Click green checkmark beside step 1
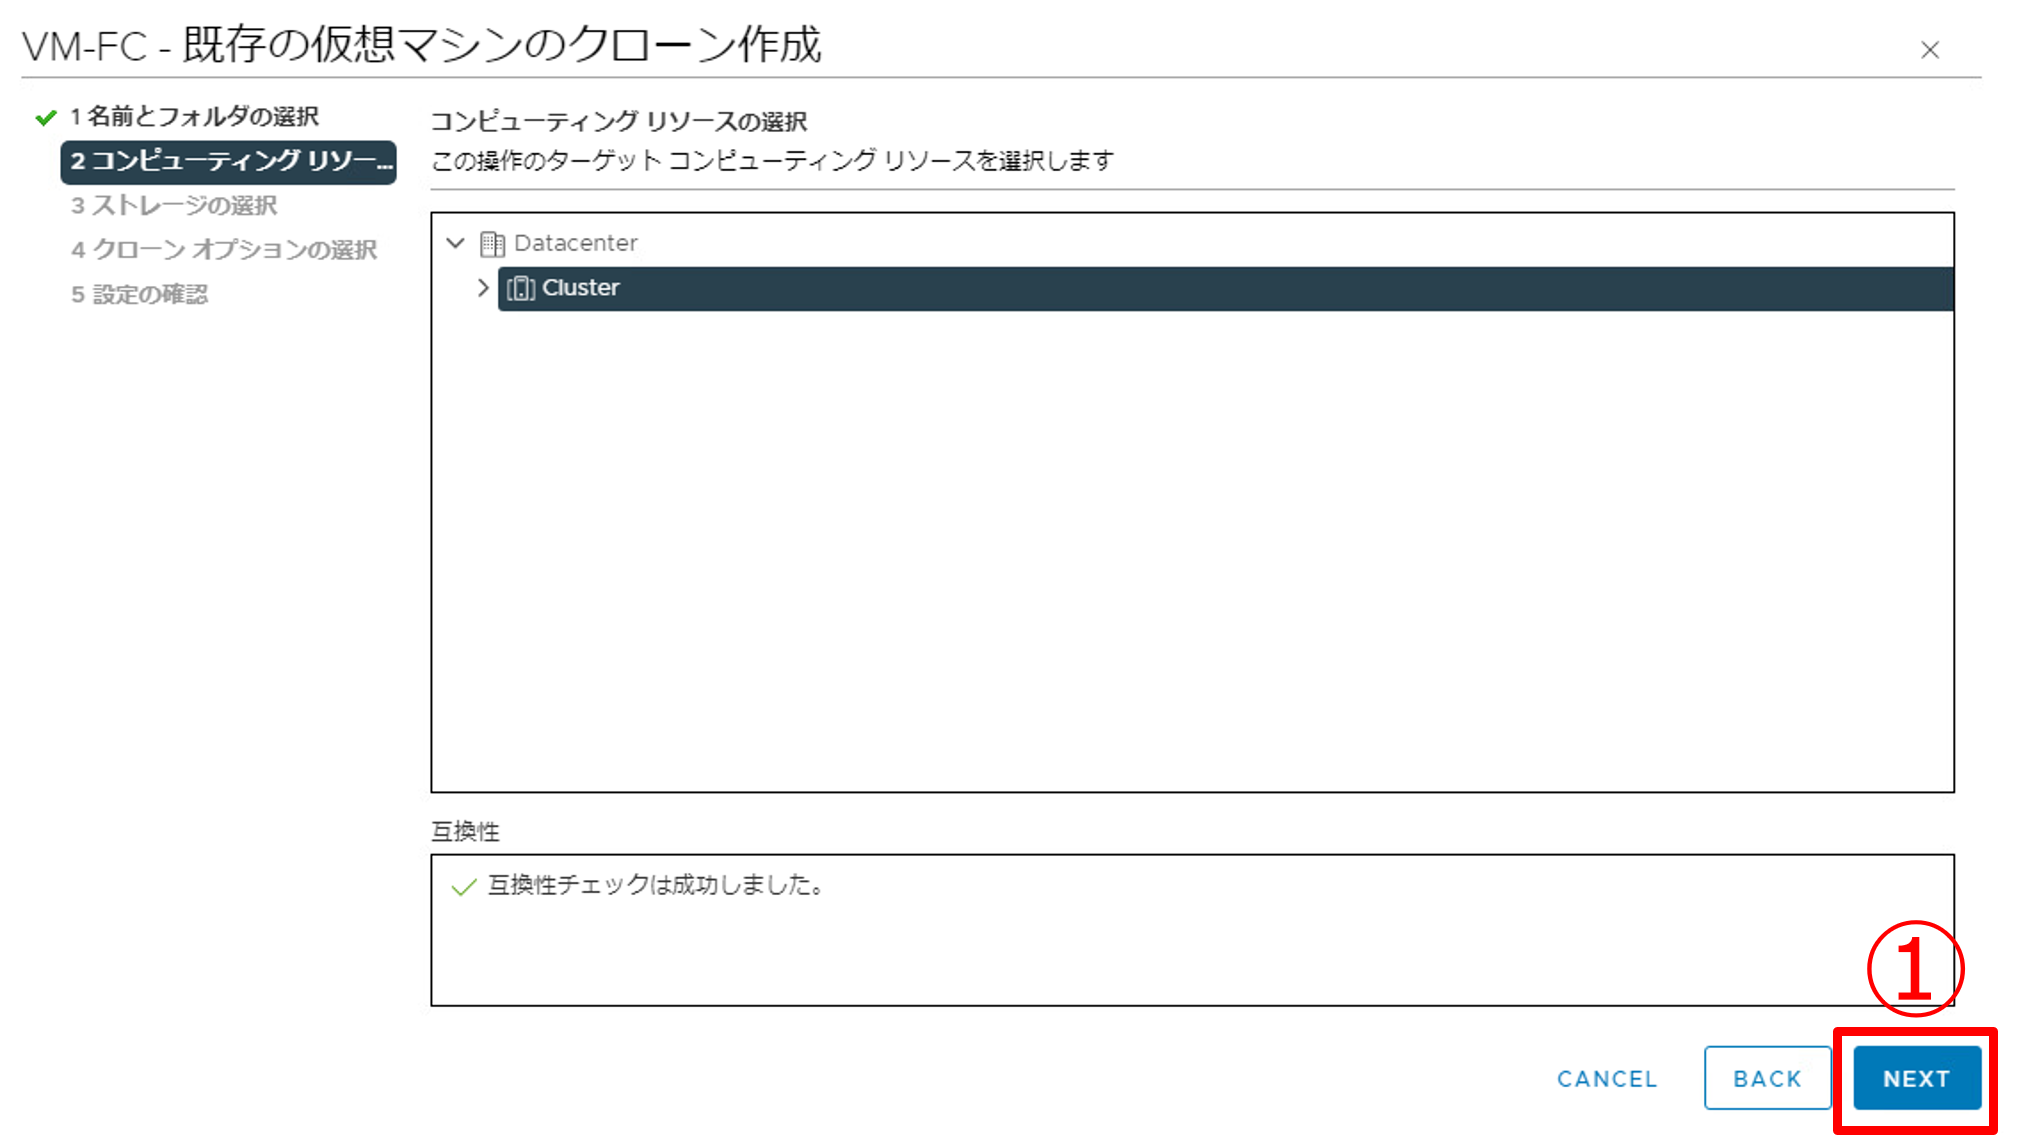Viewport: 2038px width, 1135px height. [x=45, y=118]
